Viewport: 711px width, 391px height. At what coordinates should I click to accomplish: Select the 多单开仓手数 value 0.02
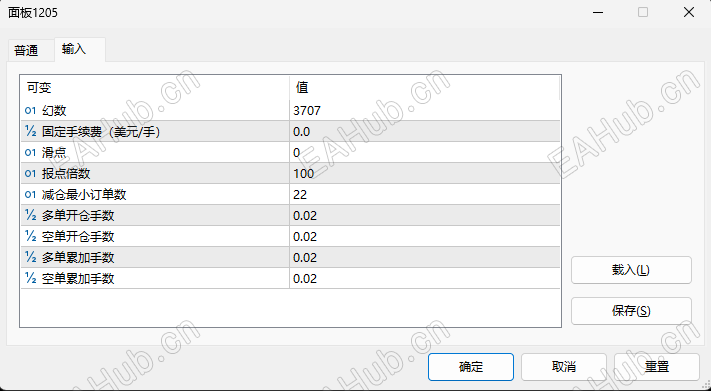click(305, 215)
